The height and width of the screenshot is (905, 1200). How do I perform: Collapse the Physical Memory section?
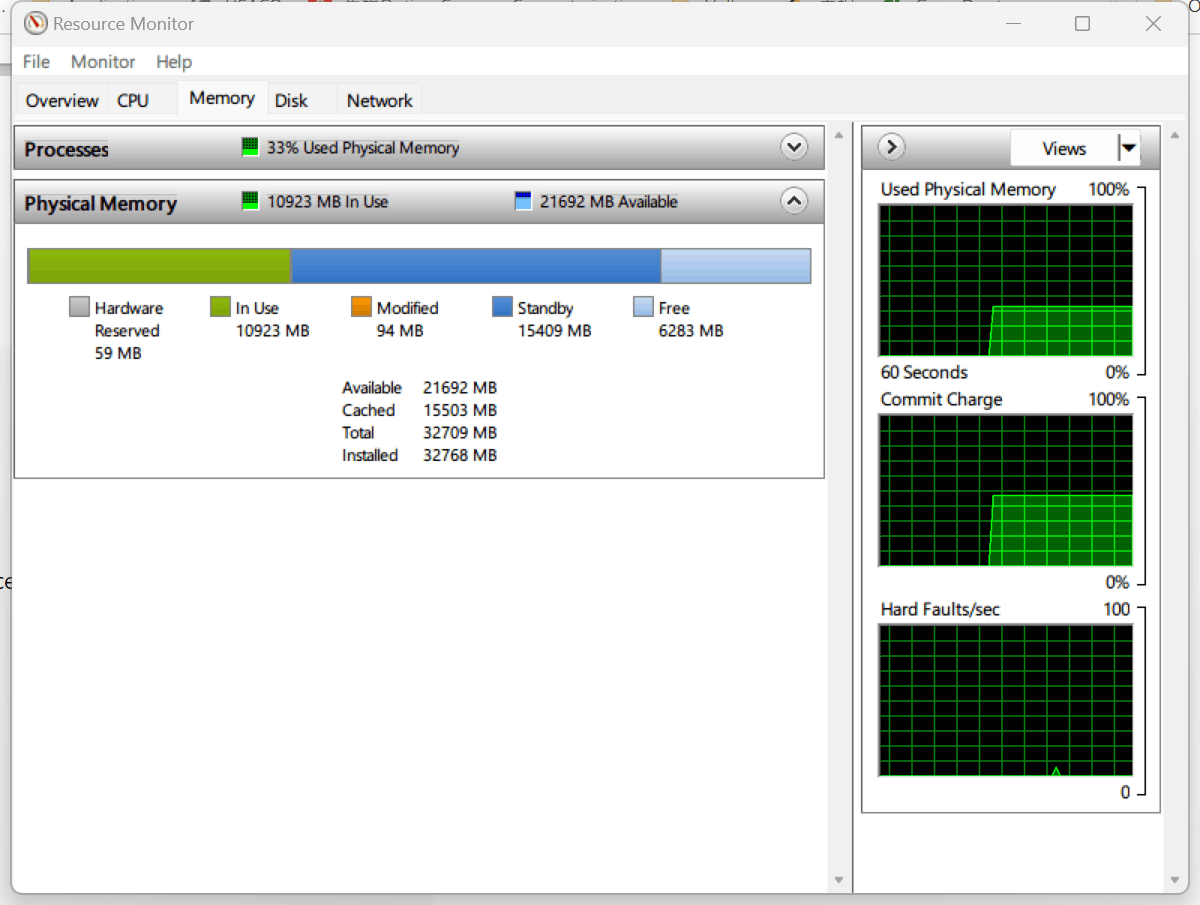point(794,200)
